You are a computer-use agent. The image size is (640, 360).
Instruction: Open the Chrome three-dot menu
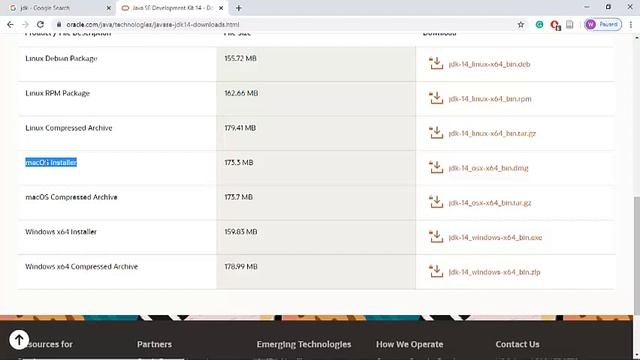click(631, 24)
